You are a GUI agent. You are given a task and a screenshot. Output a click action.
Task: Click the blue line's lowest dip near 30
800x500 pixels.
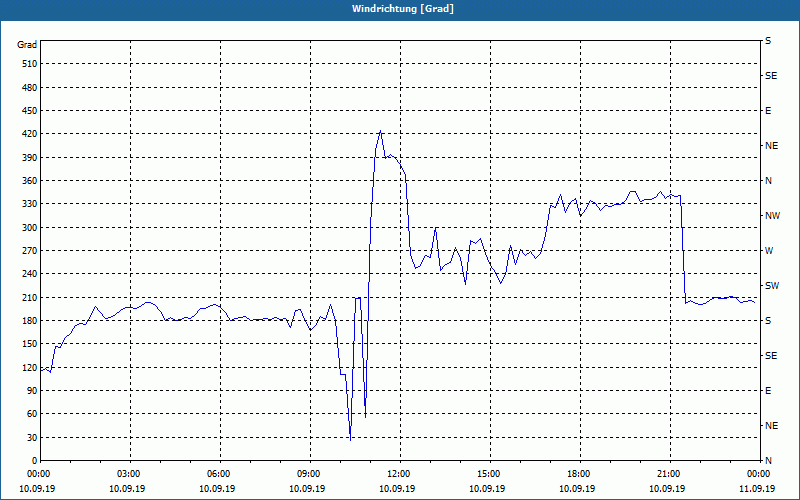coord(351,439)
